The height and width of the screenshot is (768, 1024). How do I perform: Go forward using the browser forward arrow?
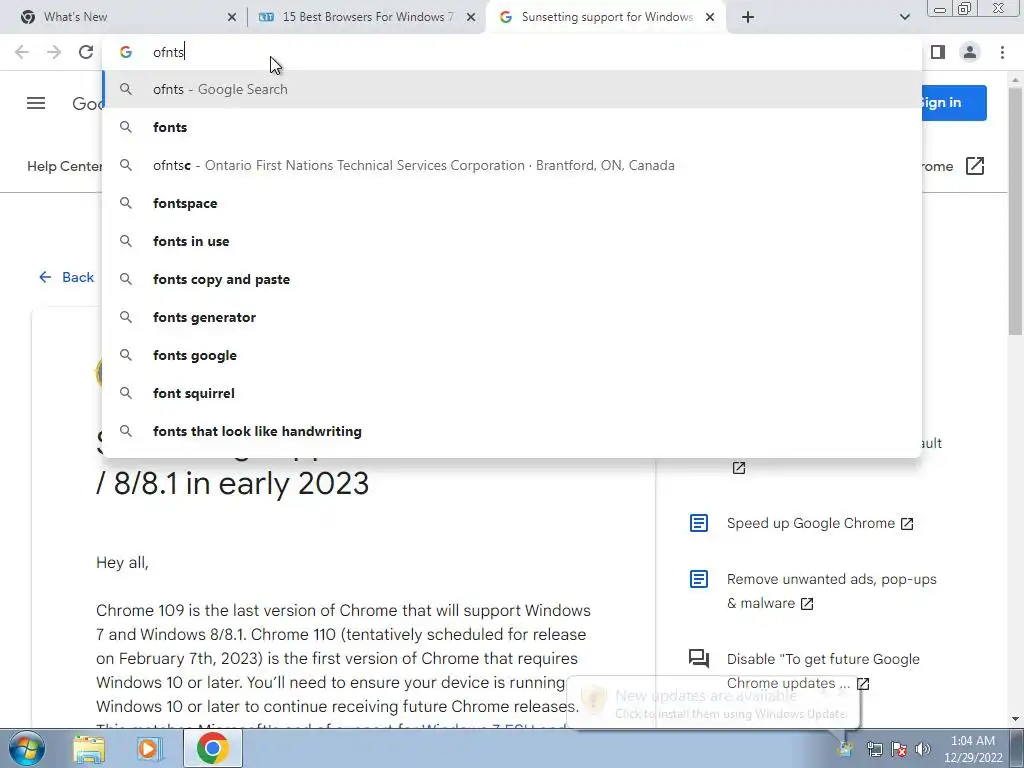coord(54,52)
